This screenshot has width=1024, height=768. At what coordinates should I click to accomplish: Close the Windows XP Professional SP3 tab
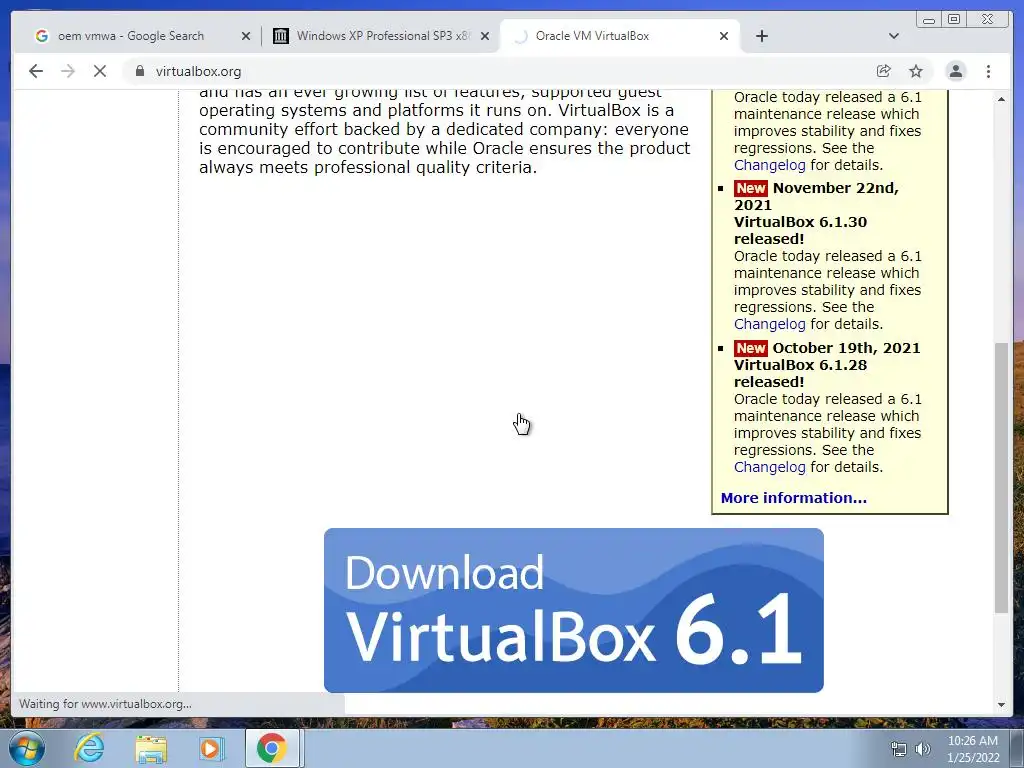(x=485, y=36)
